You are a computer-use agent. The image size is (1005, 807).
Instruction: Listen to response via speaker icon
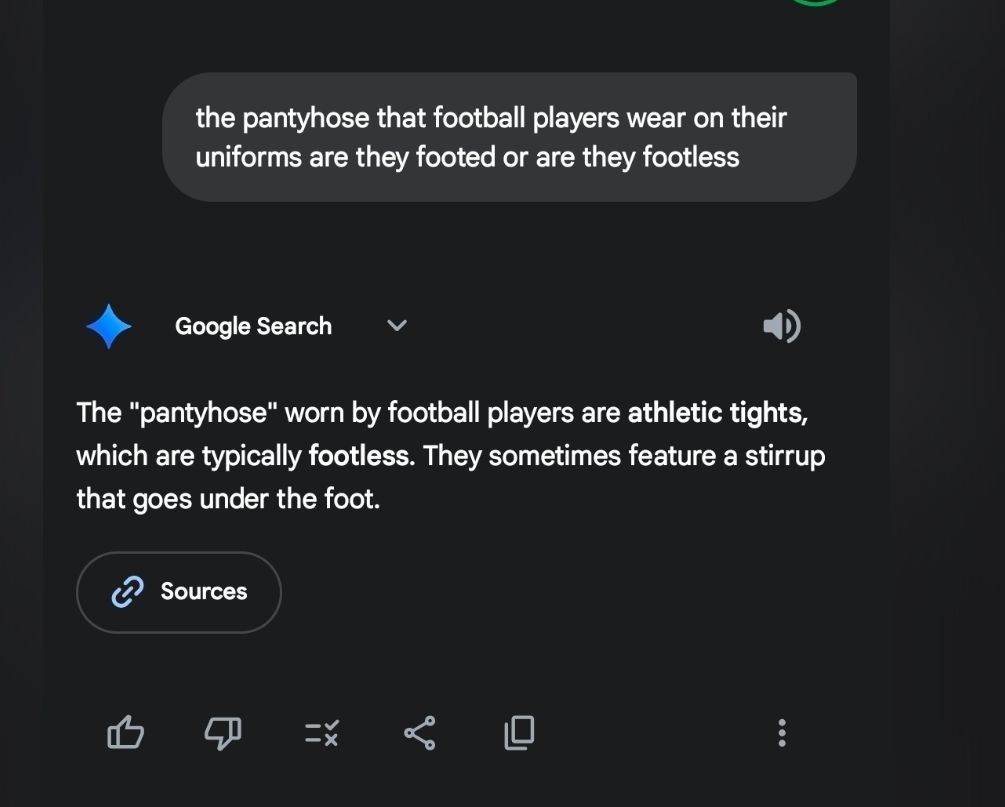(x=781, y=326)
